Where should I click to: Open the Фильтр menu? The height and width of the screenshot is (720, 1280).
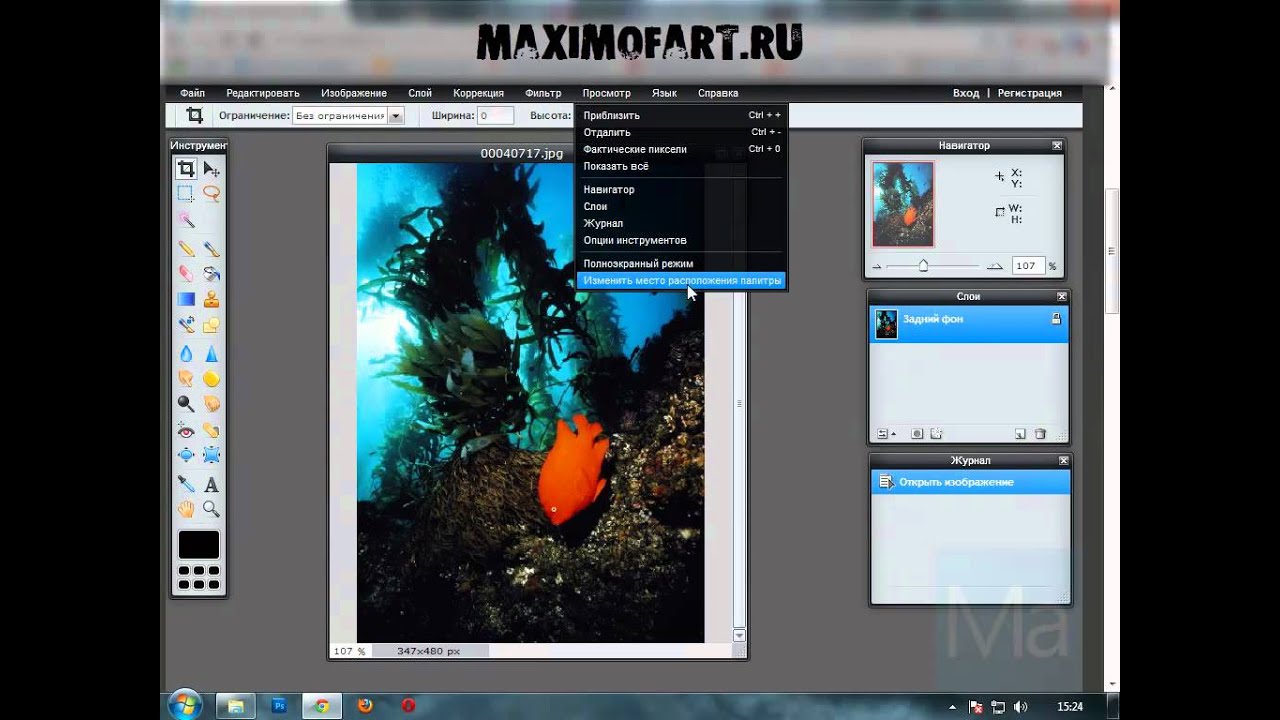click(x=543, y=93)
